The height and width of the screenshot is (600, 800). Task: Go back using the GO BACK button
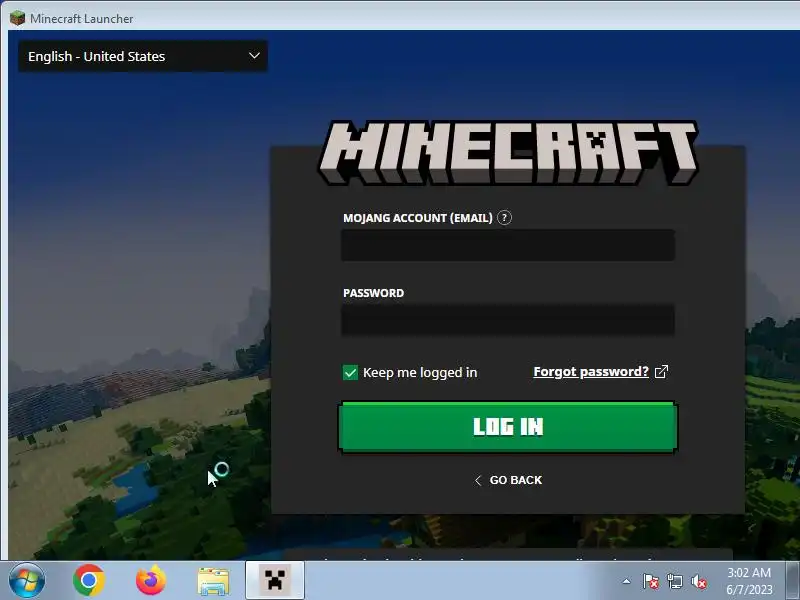pyautogui.click(x=508, y=480)
